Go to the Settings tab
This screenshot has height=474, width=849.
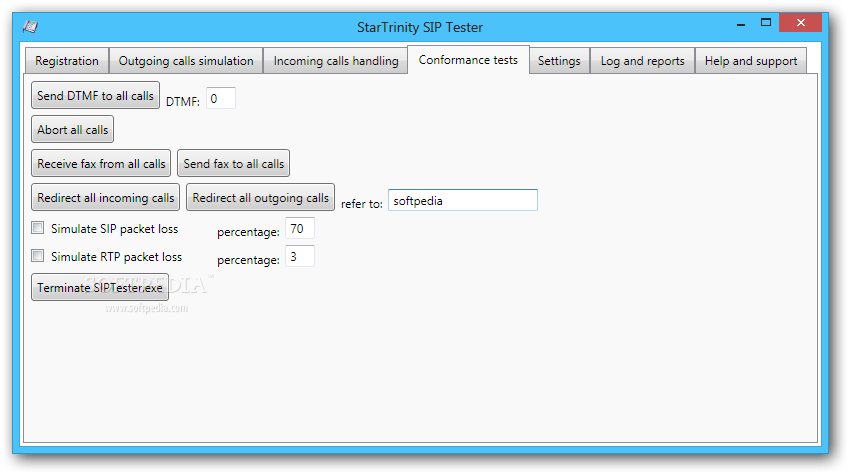pos(559,61)
